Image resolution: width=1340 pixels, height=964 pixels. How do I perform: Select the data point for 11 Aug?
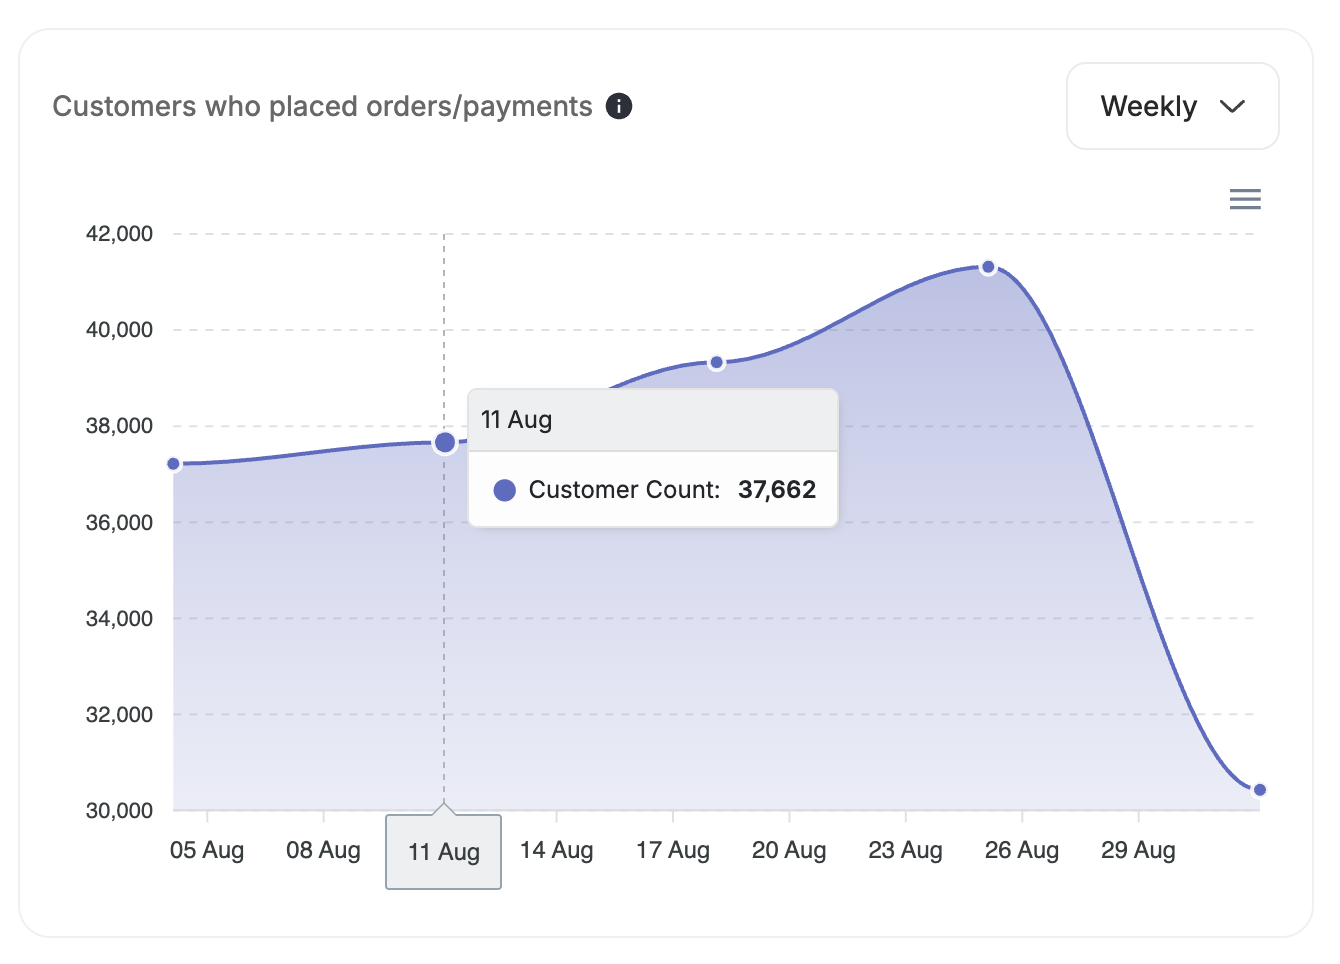443,440
